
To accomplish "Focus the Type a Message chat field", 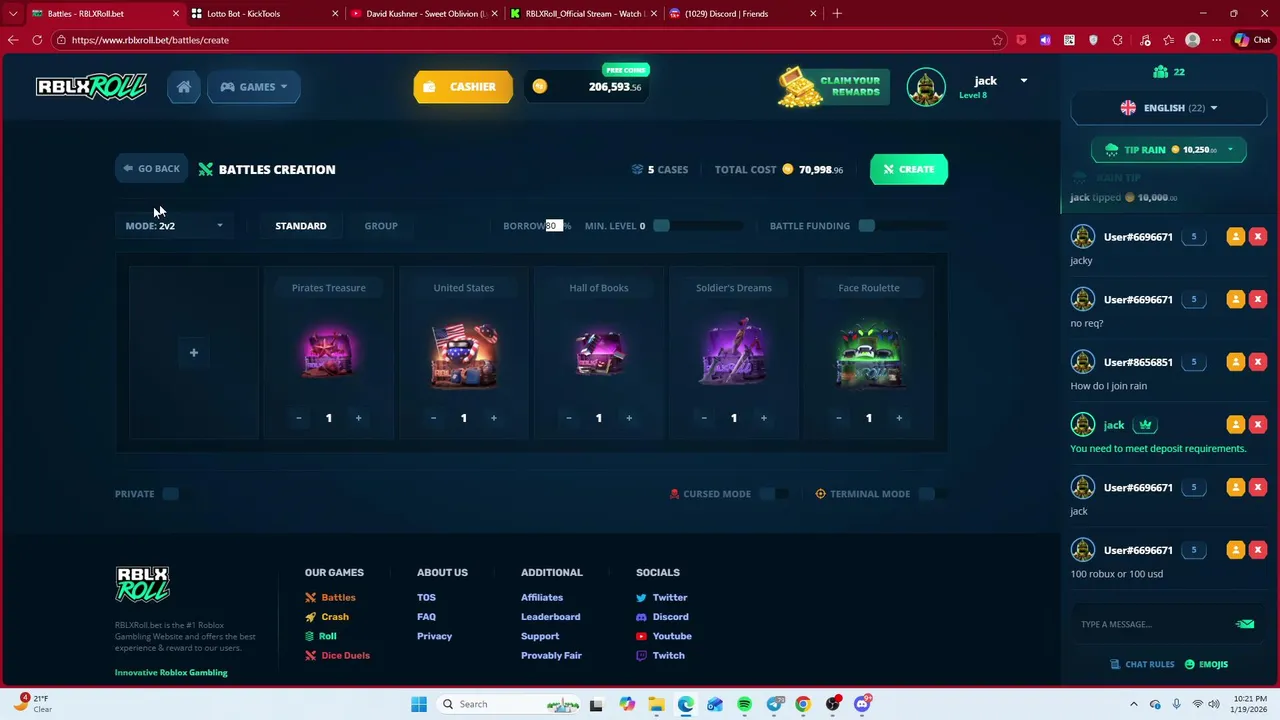I will 1150,624.
